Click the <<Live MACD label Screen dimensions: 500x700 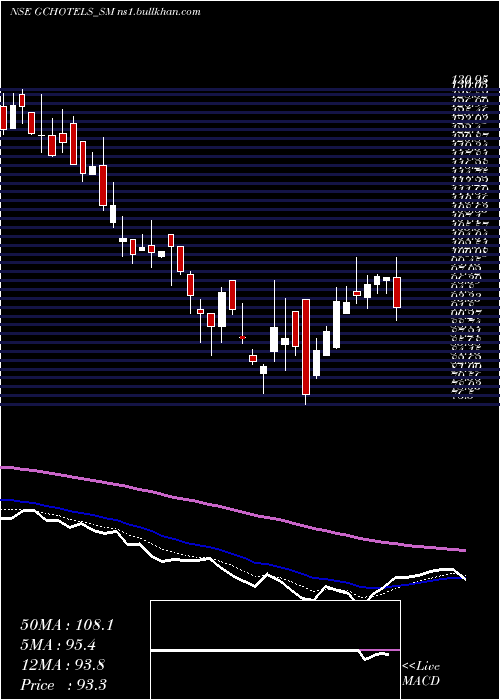(421, 674)
